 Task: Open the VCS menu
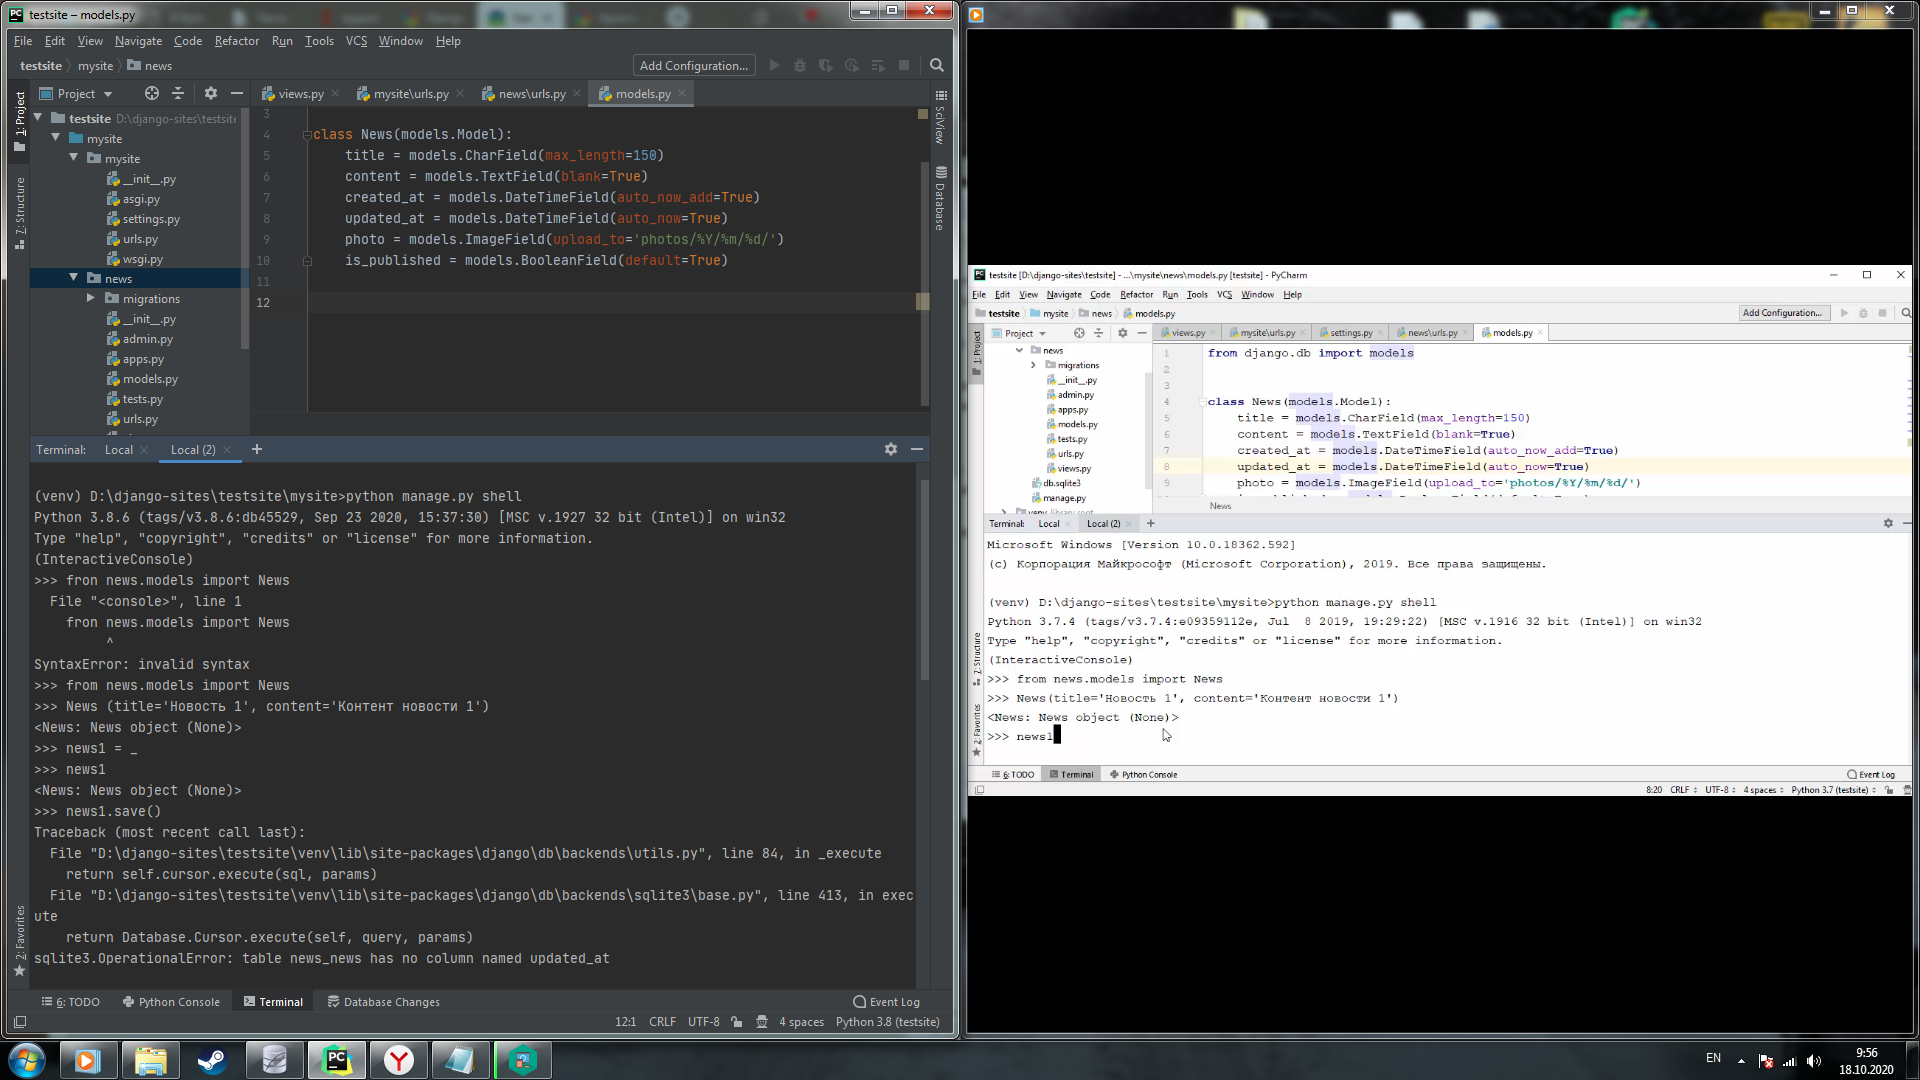point(356,41)
